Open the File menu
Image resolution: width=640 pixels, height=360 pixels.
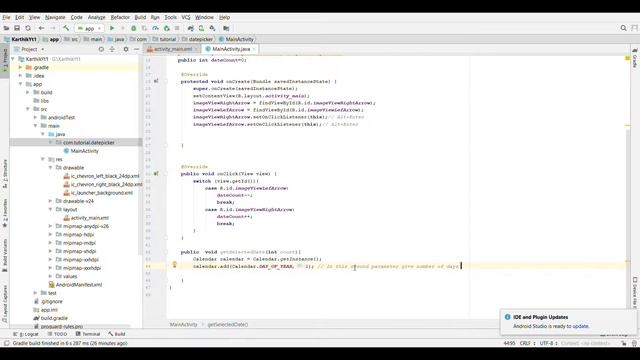[6, 17]
